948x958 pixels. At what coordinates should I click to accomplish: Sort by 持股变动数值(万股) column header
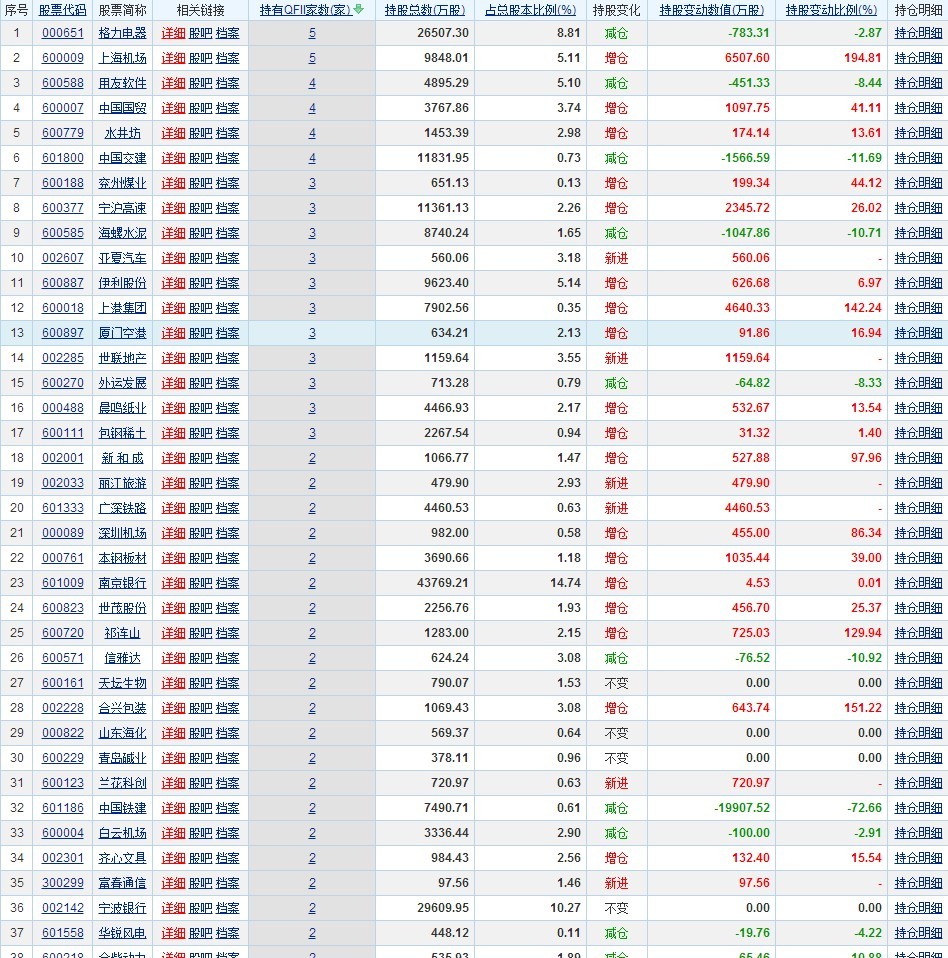(712, 10)
